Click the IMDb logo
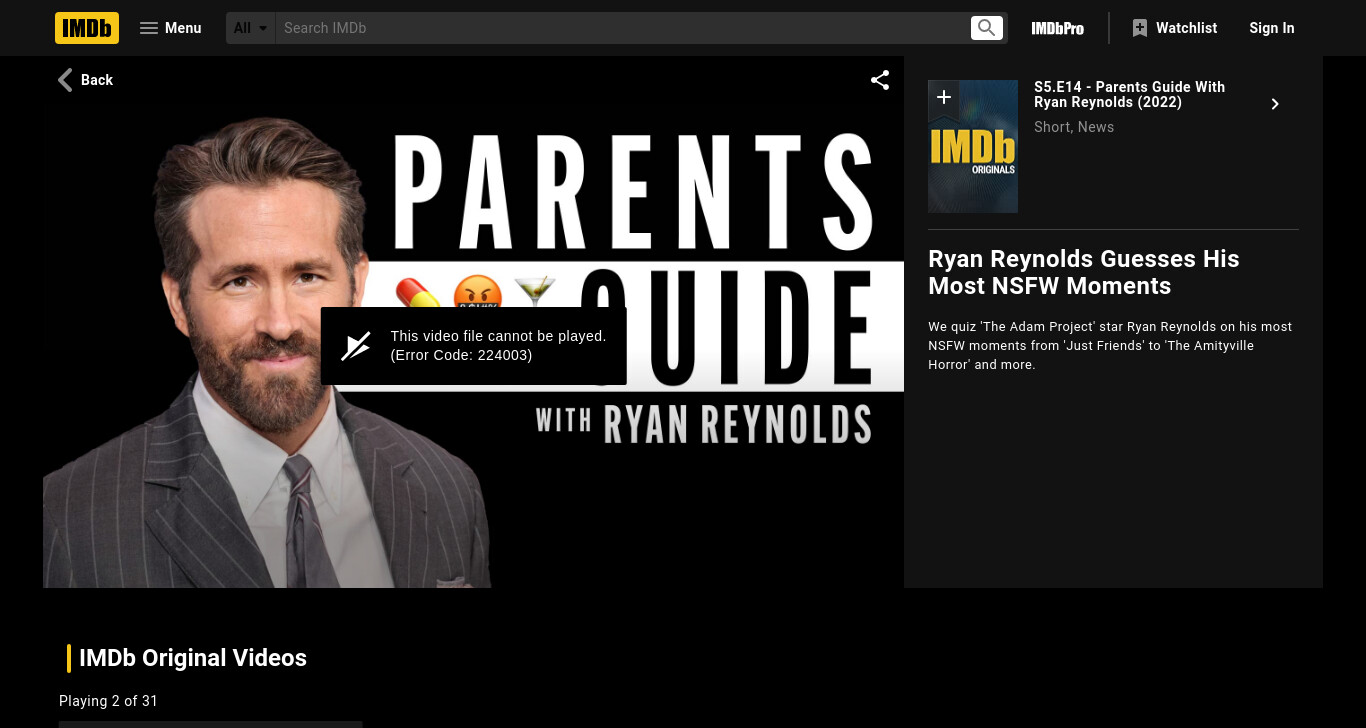 [87, 28]
